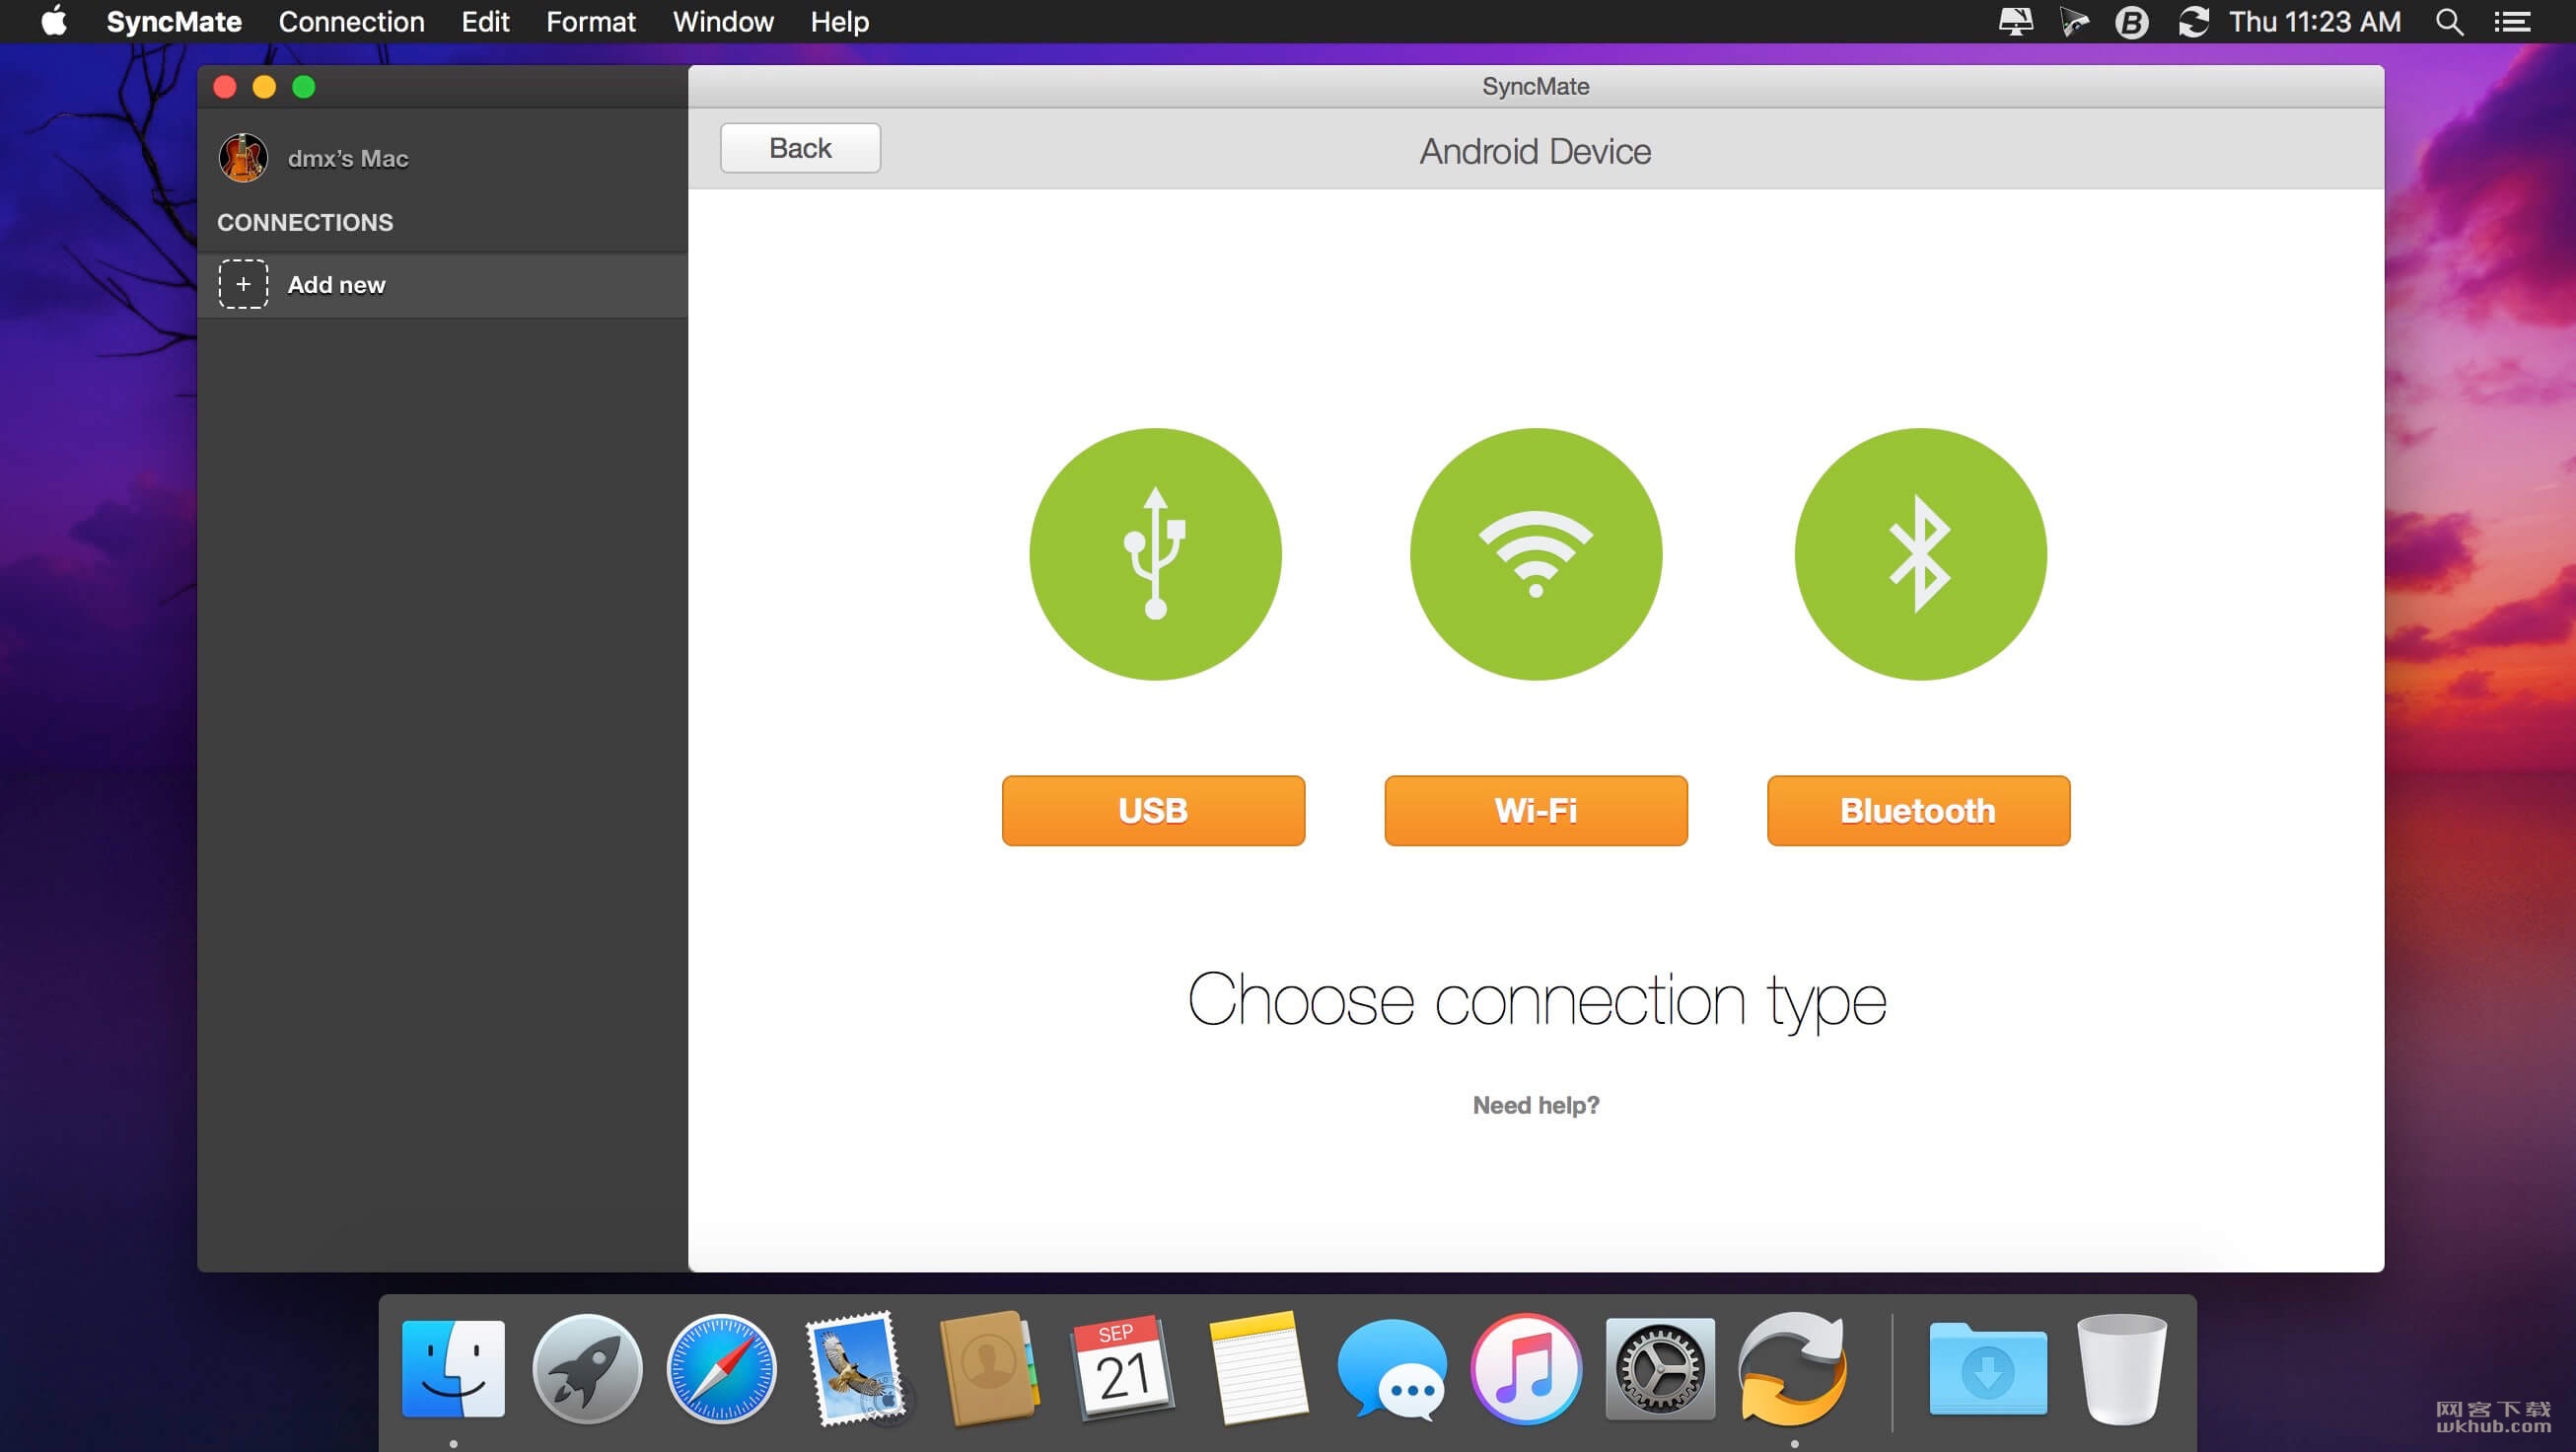
Task: Open Calendar showing SEP 21
Action: tap(1123, 1368)
